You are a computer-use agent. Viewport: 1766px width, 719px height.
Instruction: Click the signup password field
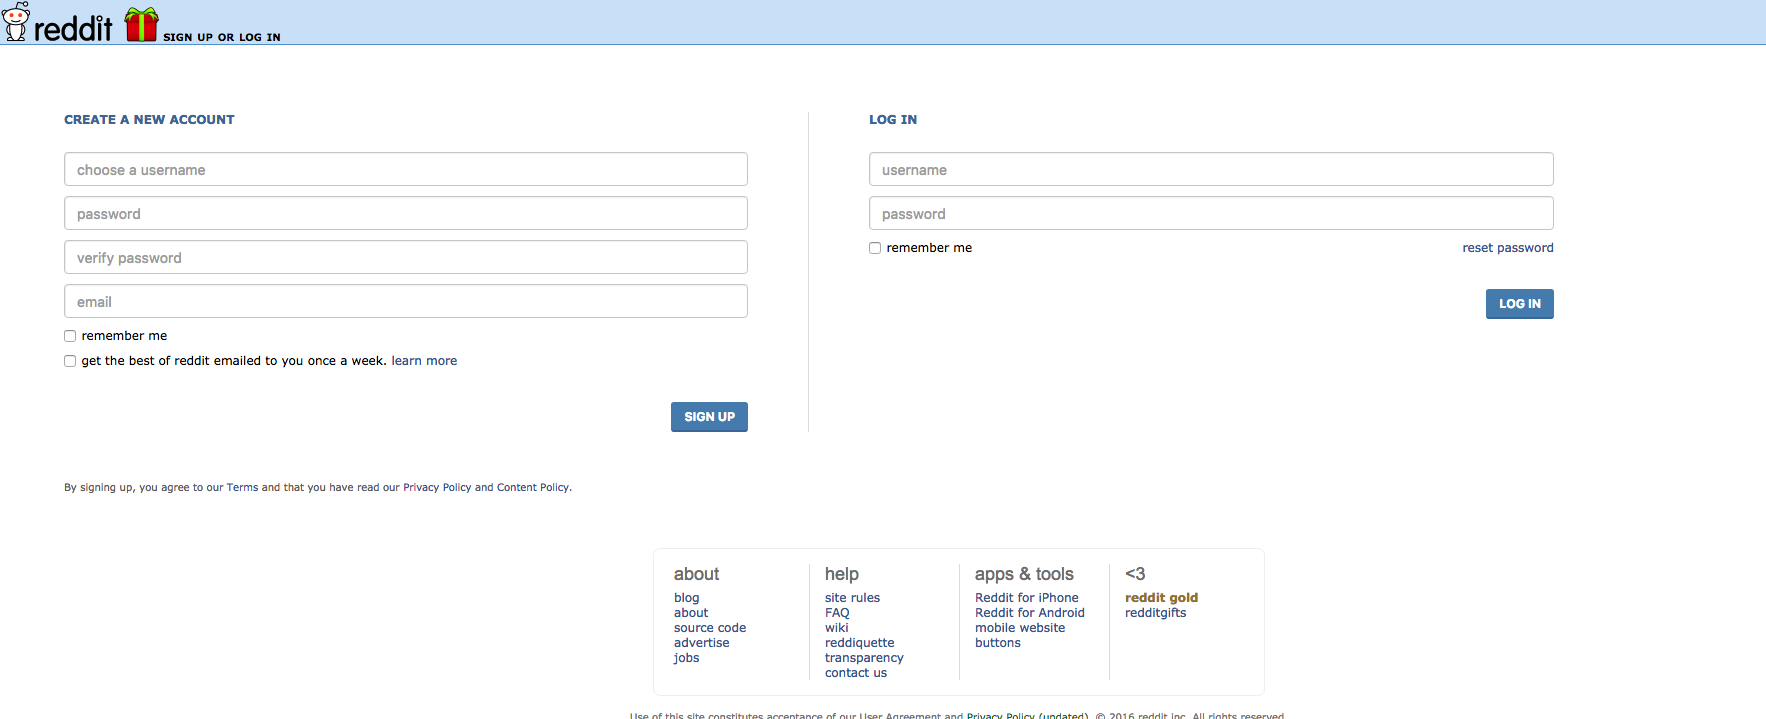406,213
